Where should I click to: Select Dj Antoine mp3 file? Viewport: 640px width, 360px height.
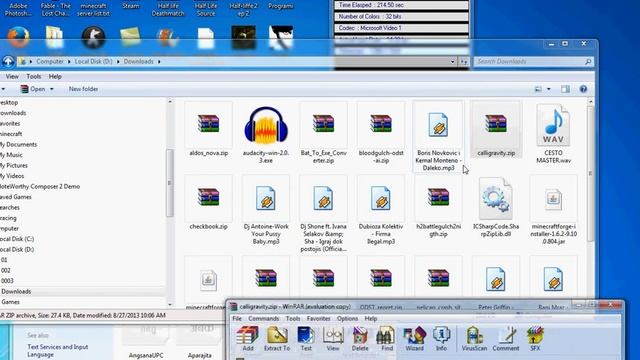266,211
